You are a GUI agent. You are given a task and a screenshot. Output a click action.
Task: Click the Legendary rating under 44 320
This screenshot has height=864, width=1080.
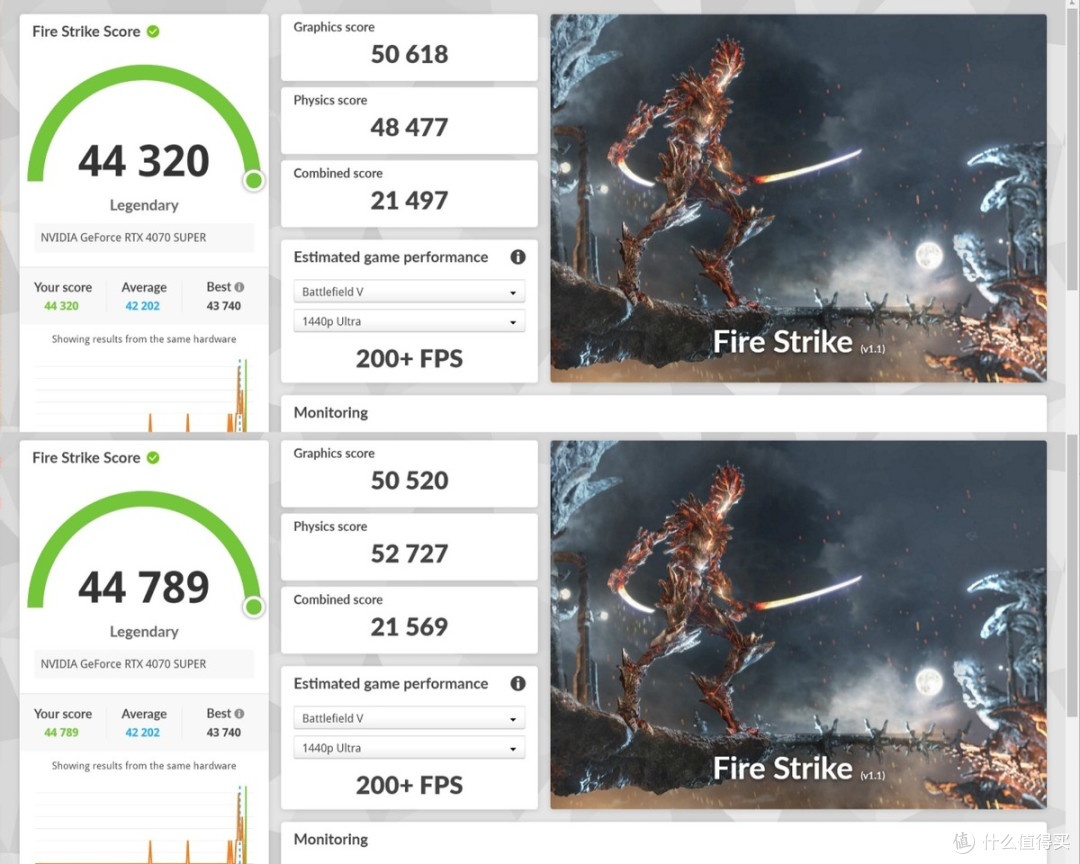point(144,205)
